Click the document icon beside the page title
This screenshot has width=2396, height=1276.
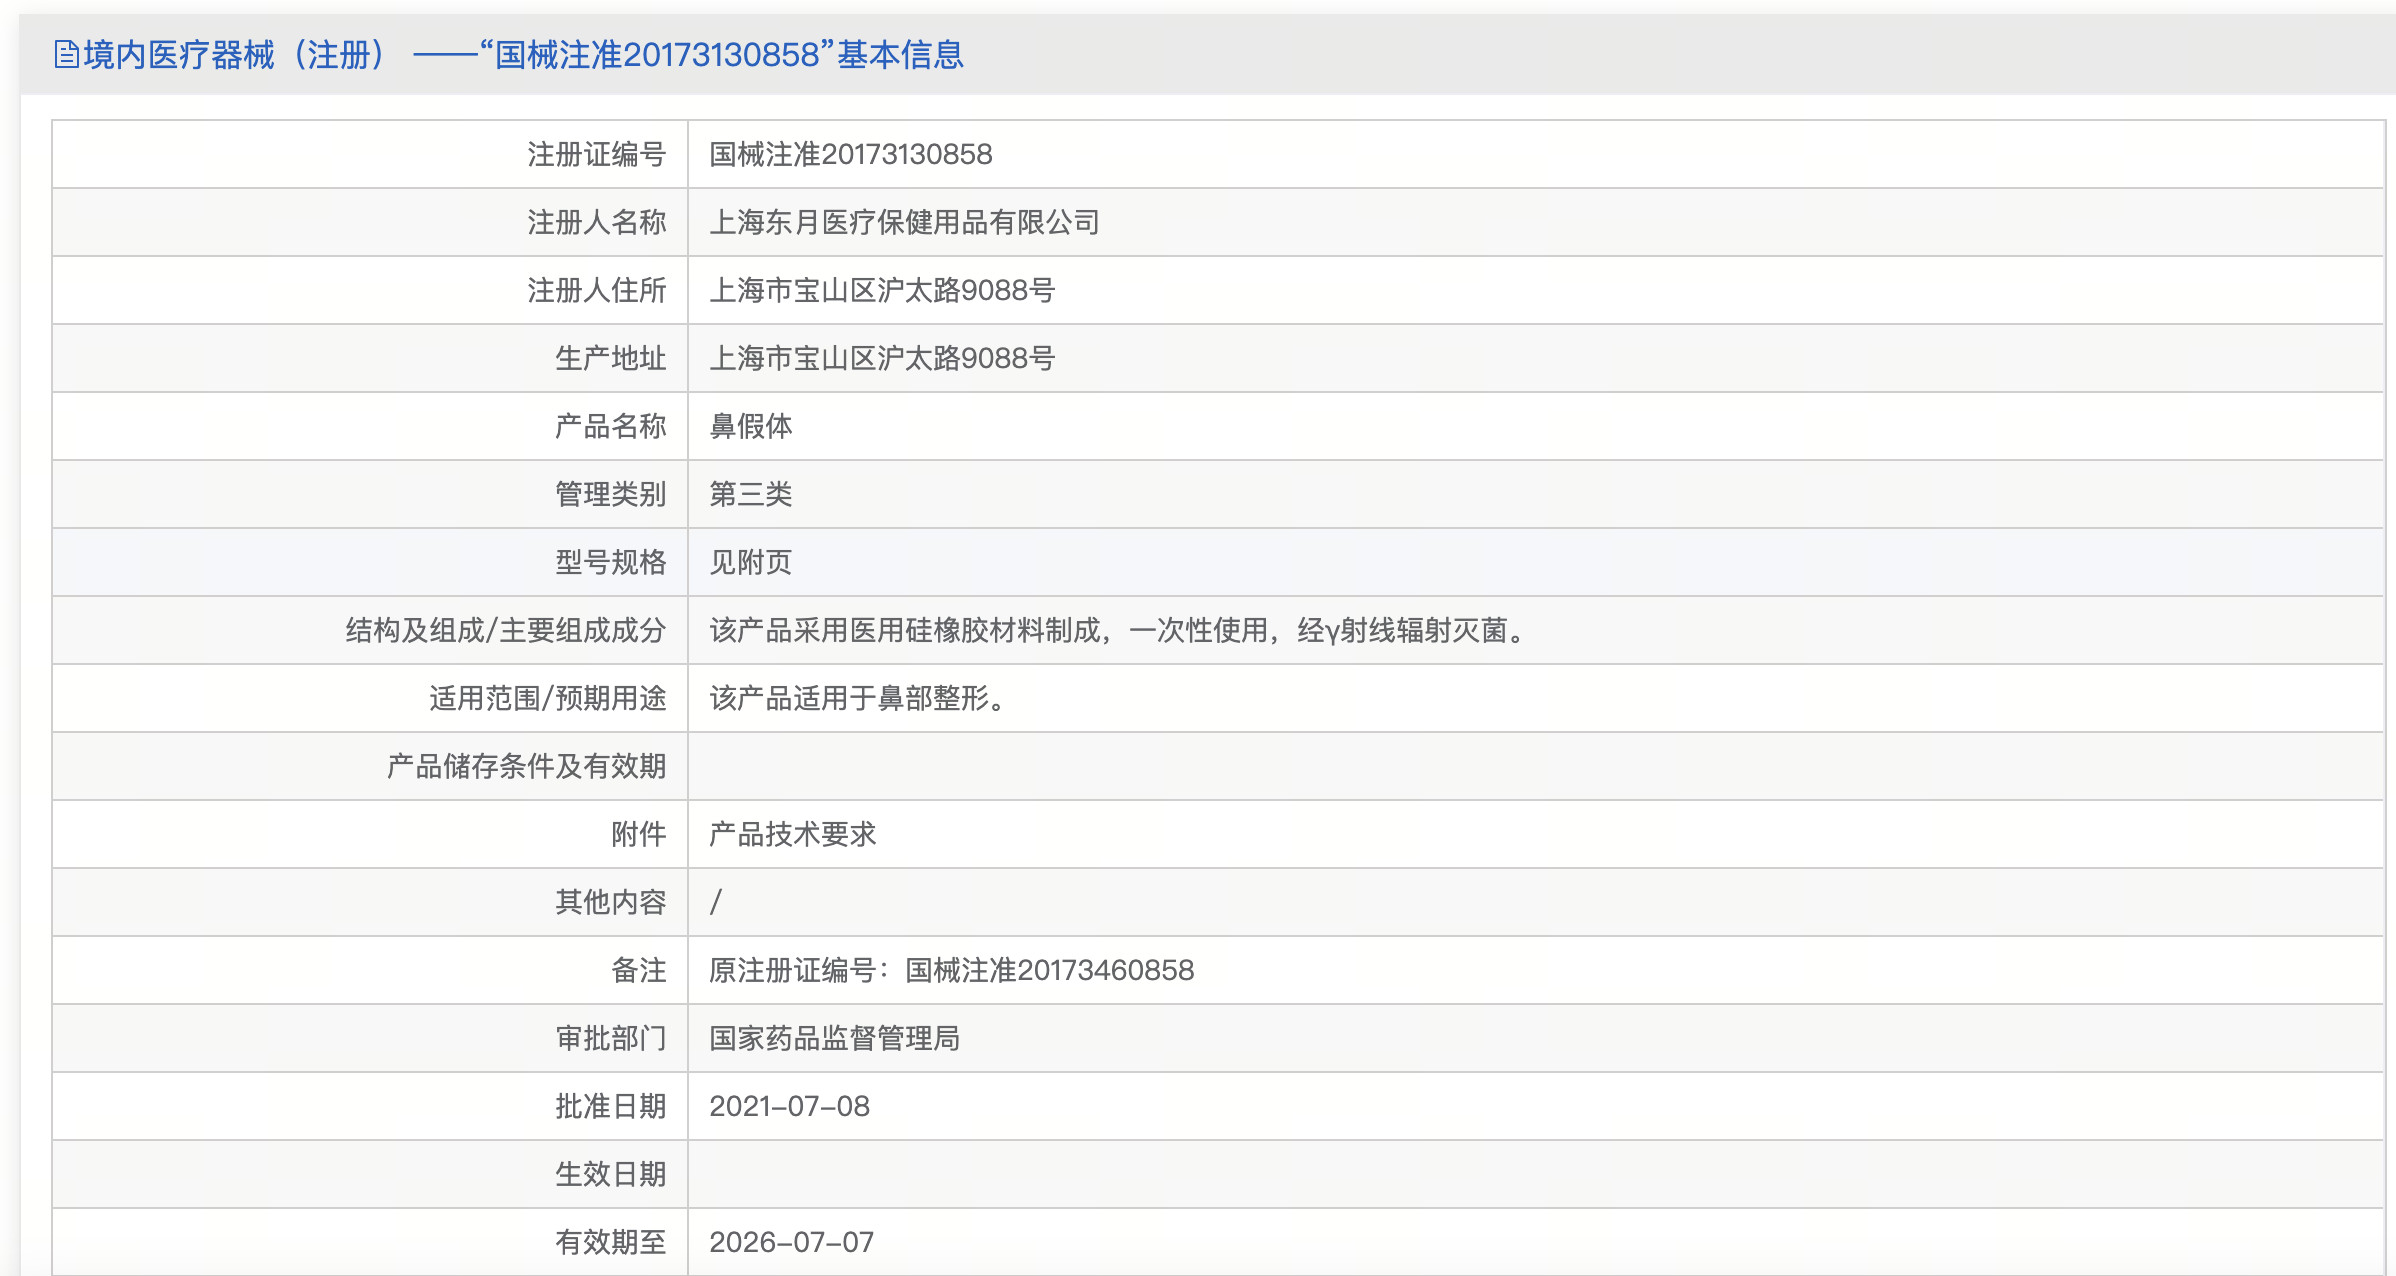tap(66, 54)
